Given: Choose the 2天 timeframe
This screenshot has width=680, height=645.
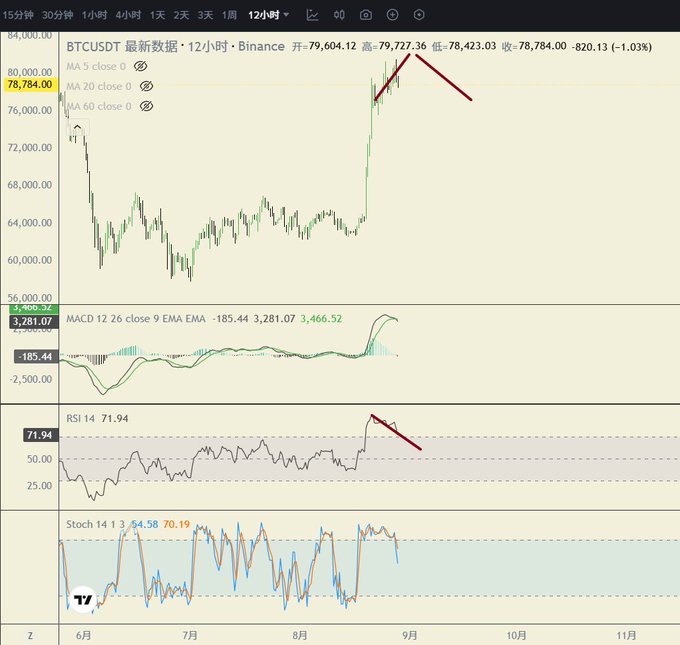Looking at the screenshot, I should (x=181, y=15).
